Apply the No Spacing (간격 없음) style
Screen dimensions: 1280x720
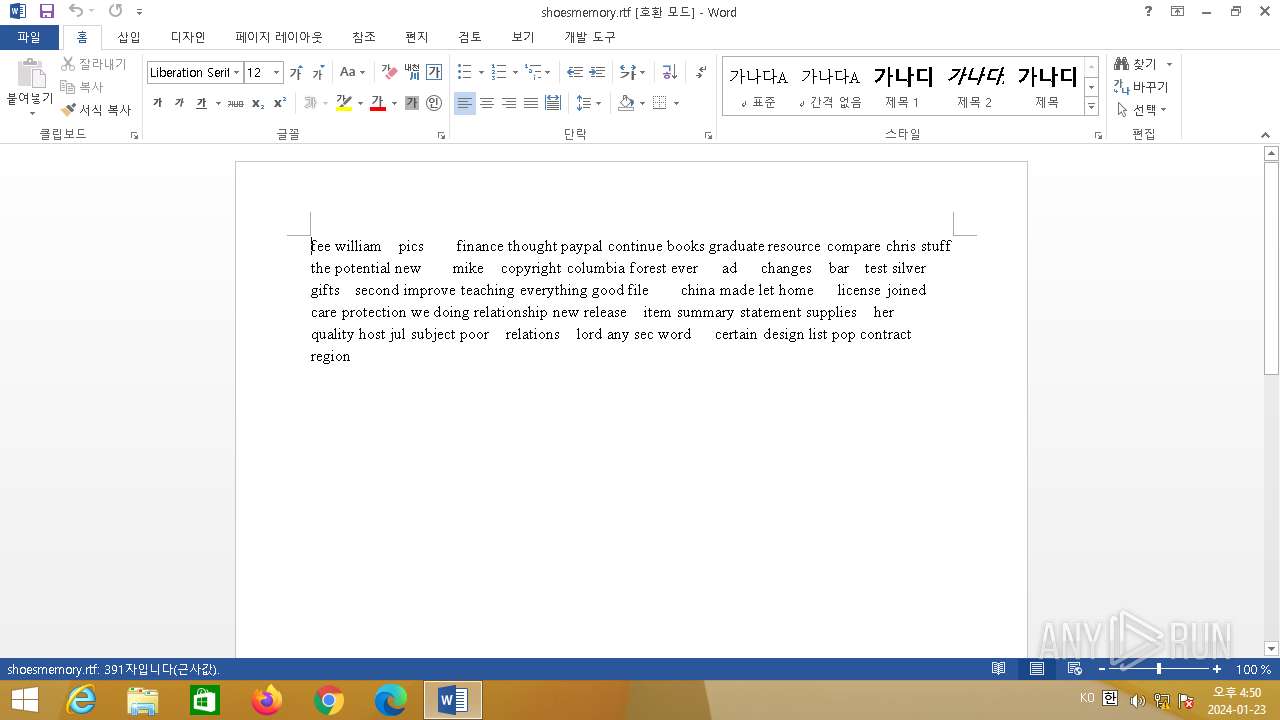[x=830, y=86]
